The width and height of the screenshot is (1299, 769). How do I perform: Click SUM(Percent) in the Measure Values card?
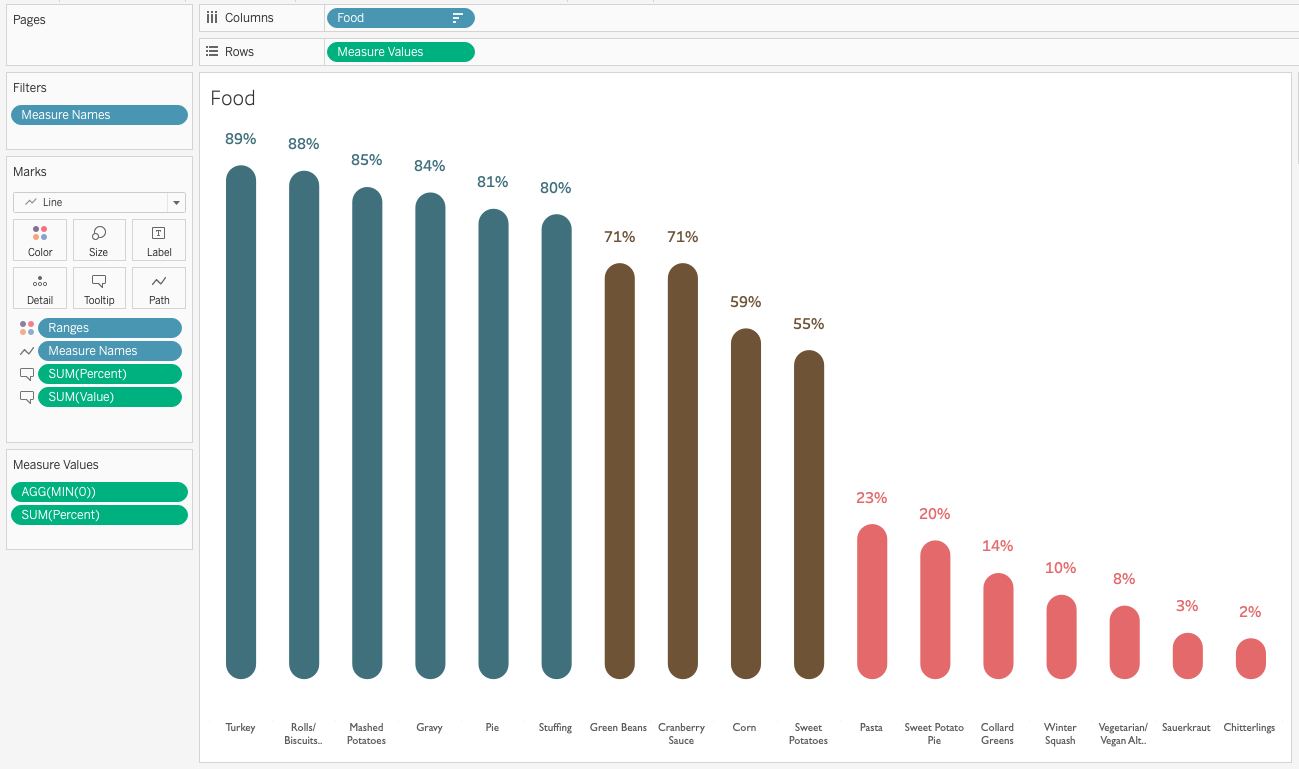99,514
